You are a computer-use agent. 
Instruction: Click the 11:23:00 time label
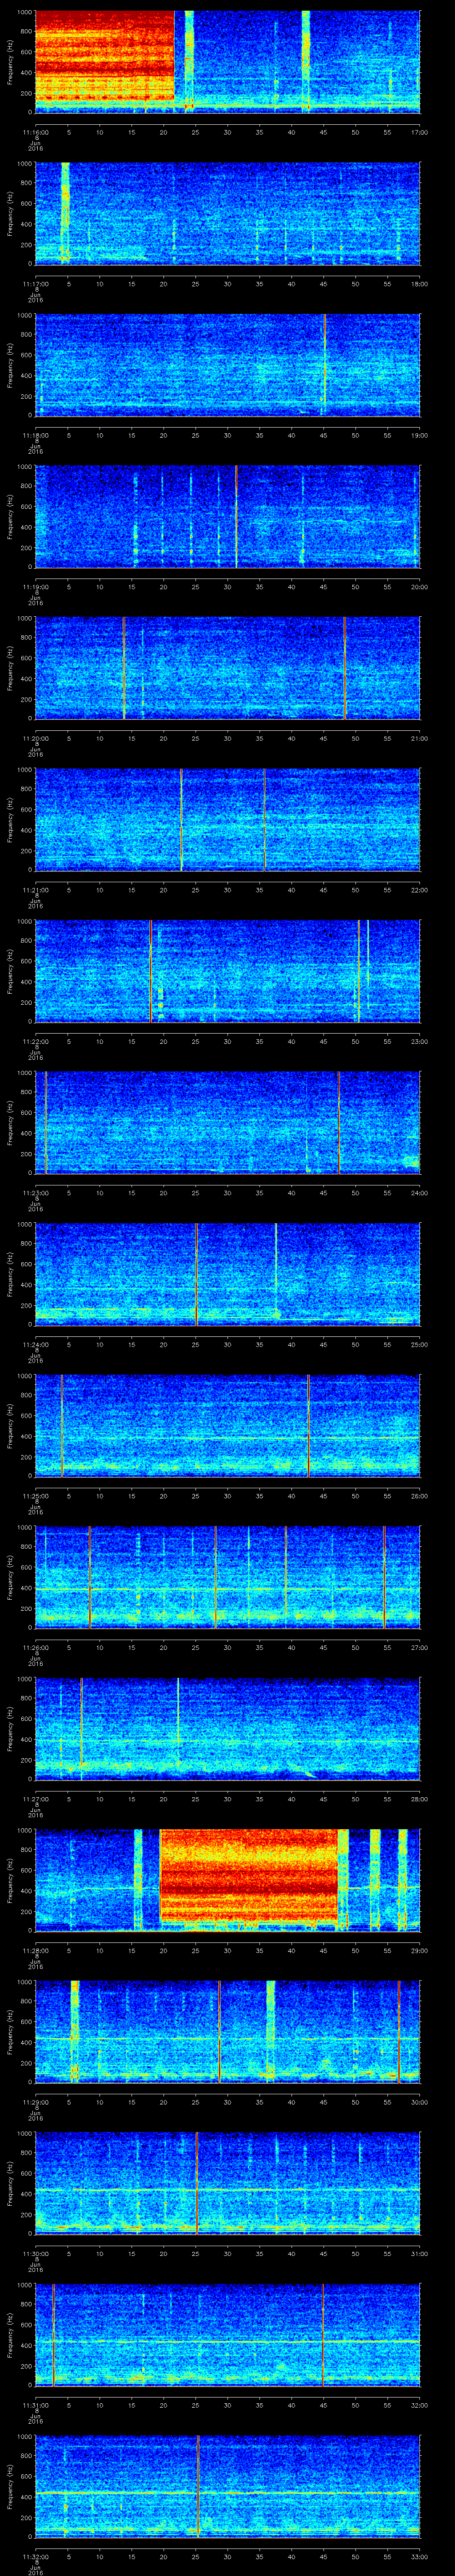click(36, 1192)
